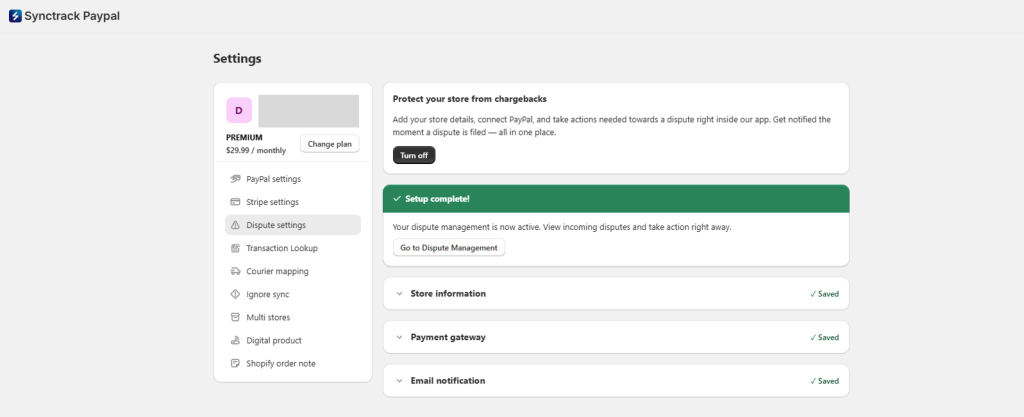Image resolution: width=1024 pixels, height=417 pixels.
Task: Click the purple D store avatar
Action: pos(239,110)
